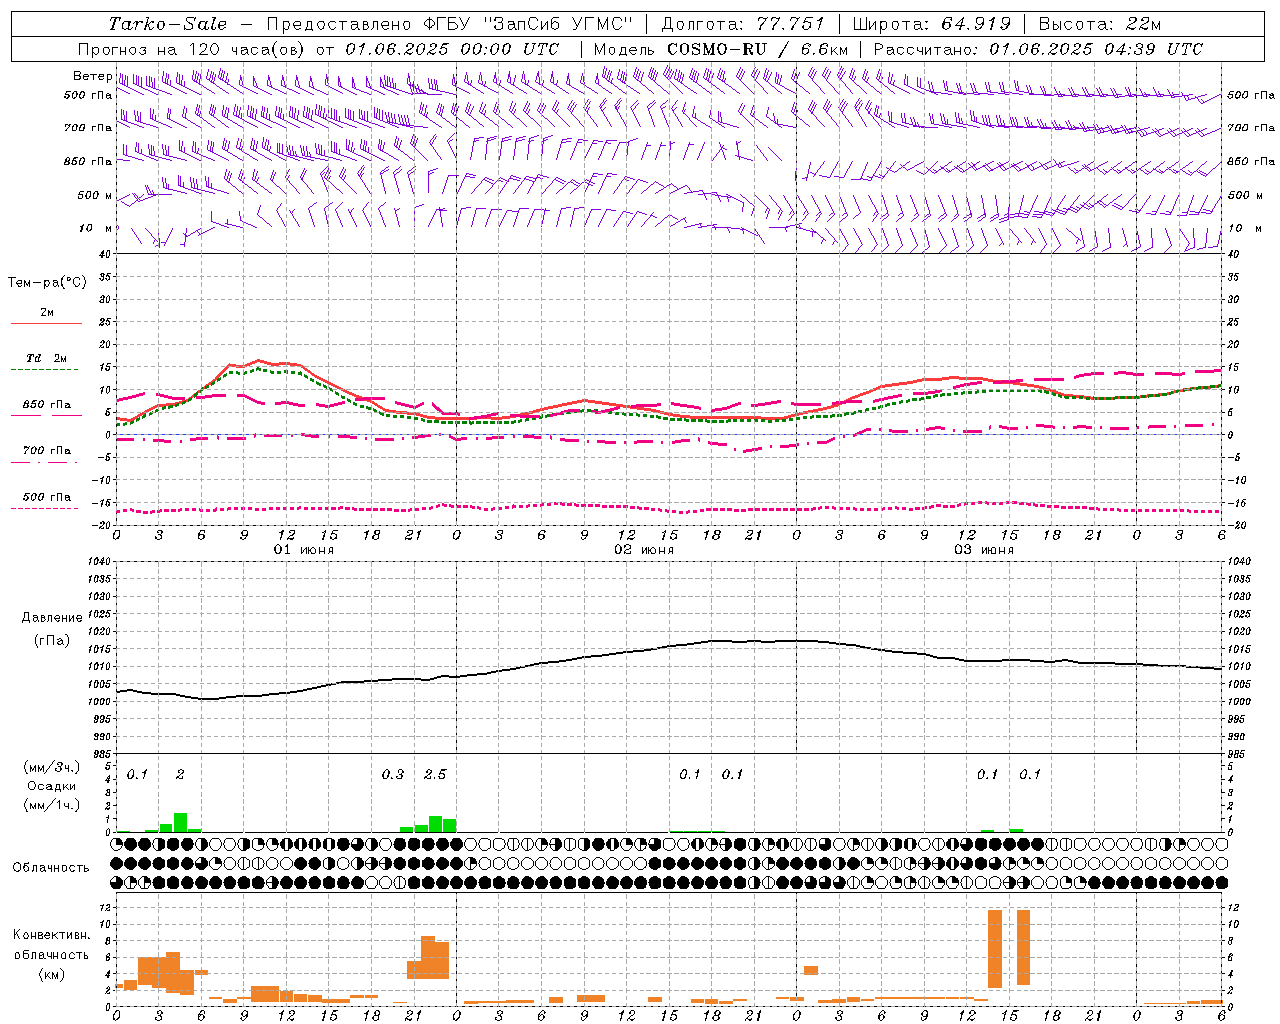This screenshot has width=1280, height=1024.
Task: Click the Td 2м dew point legend entry
Action: 47,358
